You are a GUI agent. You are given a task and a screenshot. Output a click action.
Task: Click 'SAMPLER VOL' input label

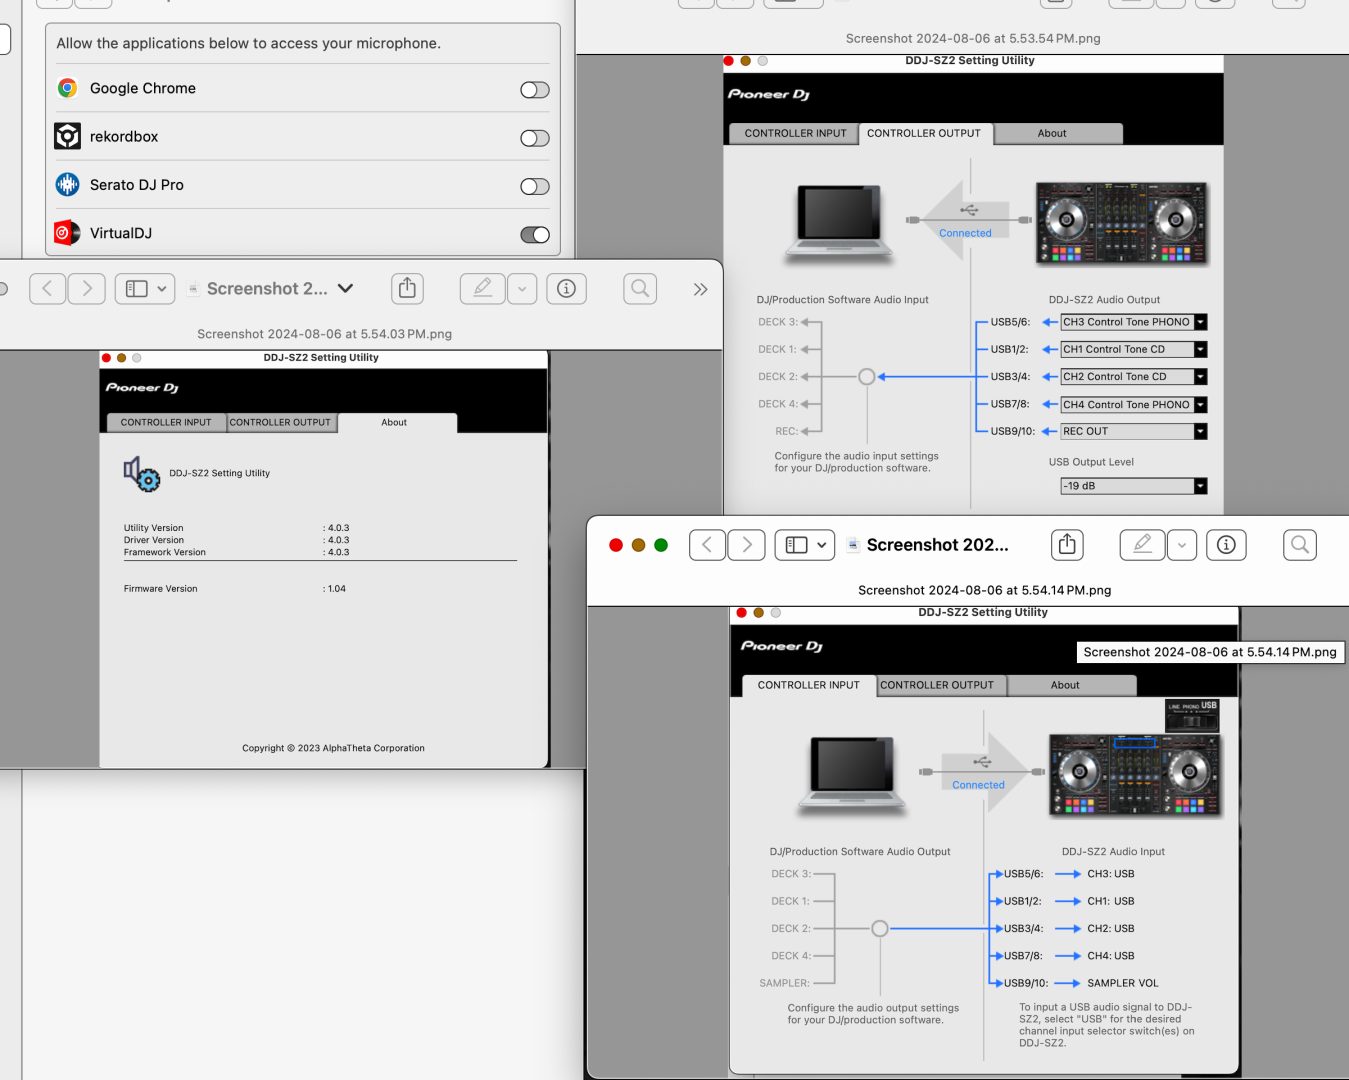click(1123, 983)
